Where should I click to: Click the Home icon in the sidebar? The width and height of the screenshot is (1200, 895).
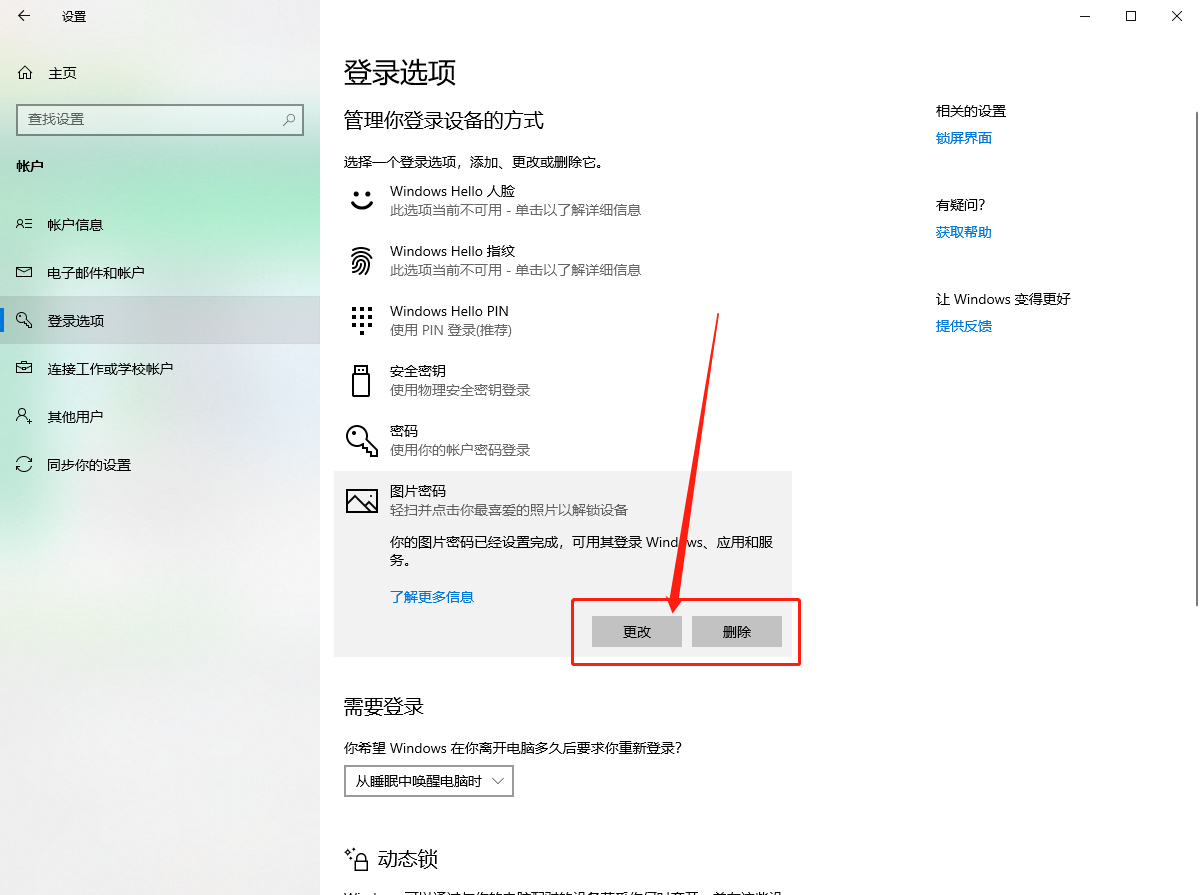coord(26,72)
